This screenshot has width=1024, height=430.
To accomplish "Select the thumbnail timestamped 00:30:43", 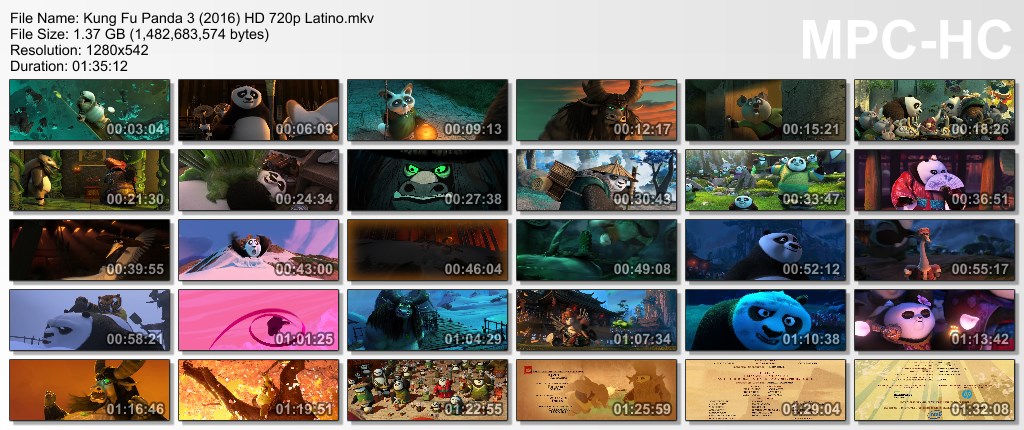I will pos(596,180).
